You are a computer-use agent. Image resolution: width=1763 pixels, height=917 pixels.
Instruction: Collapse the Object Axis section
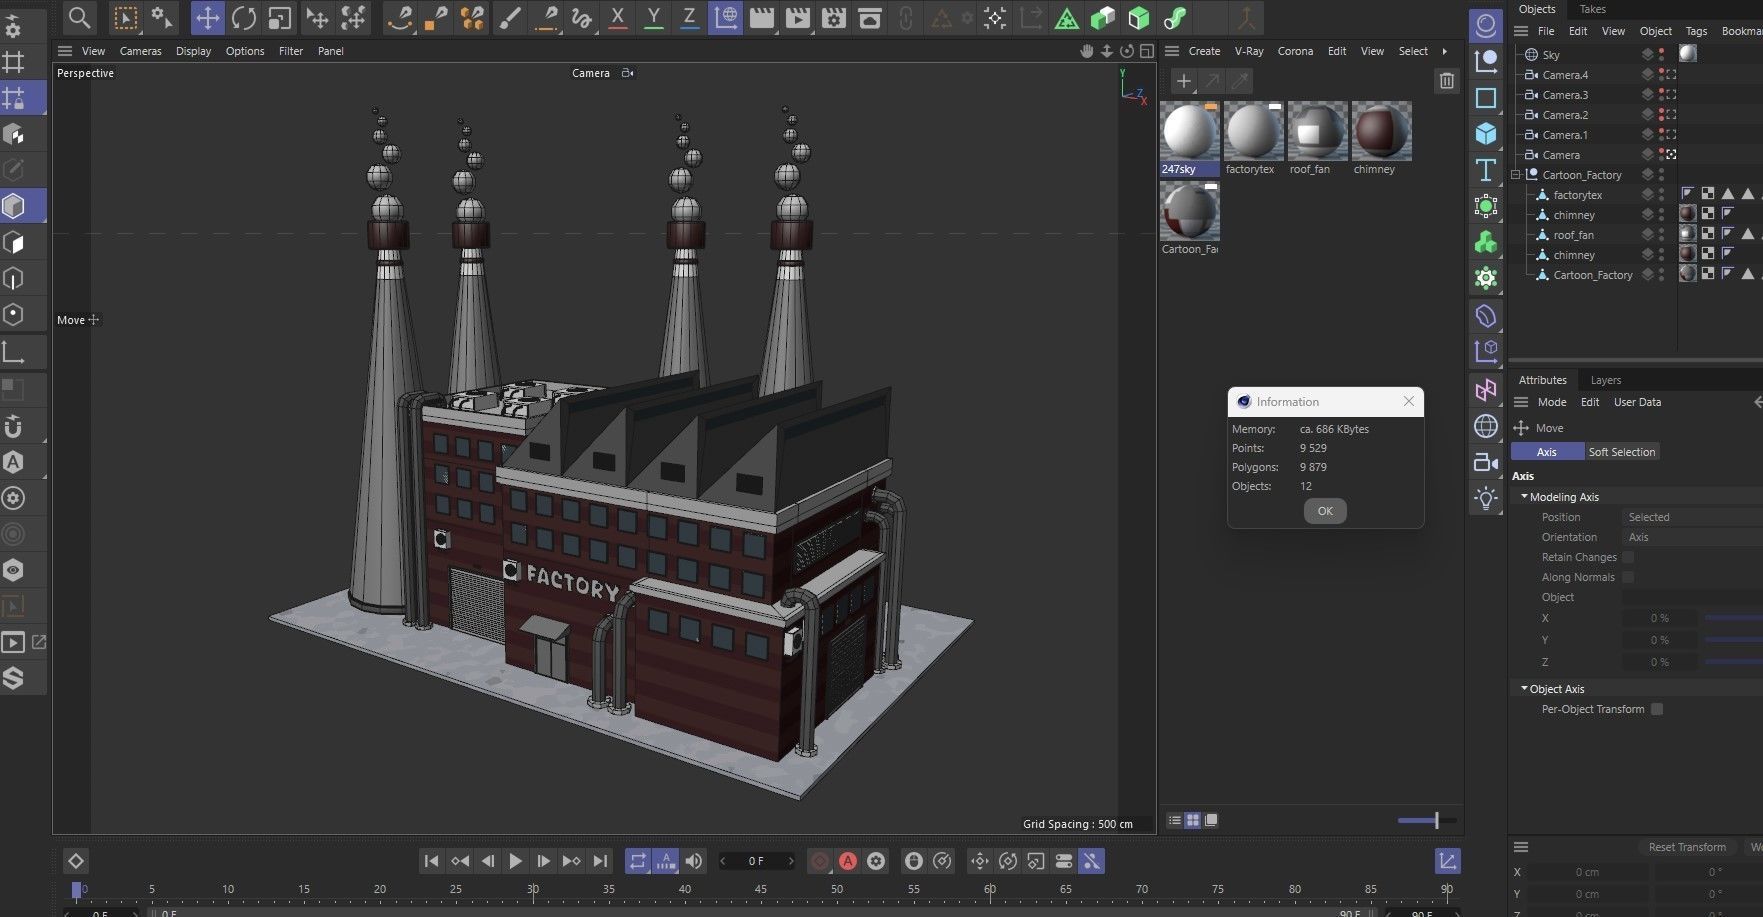coord(1524,688)
